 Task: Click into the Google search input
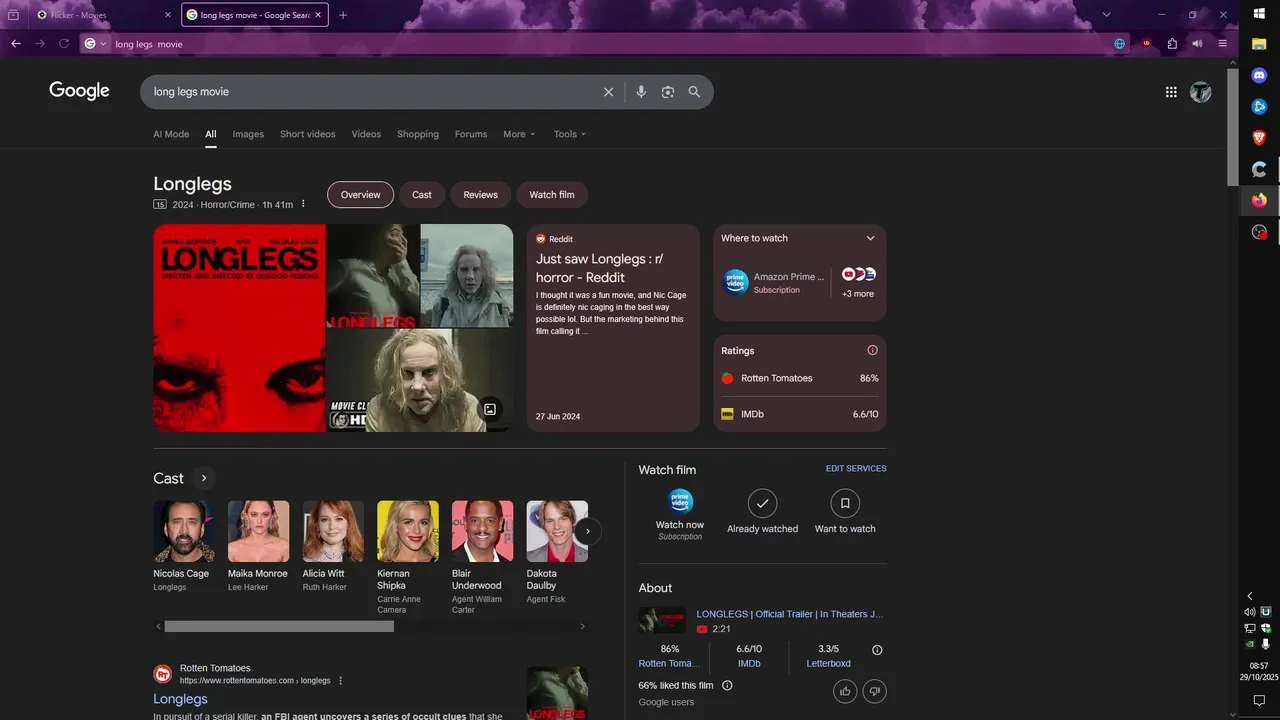(370, 92)
